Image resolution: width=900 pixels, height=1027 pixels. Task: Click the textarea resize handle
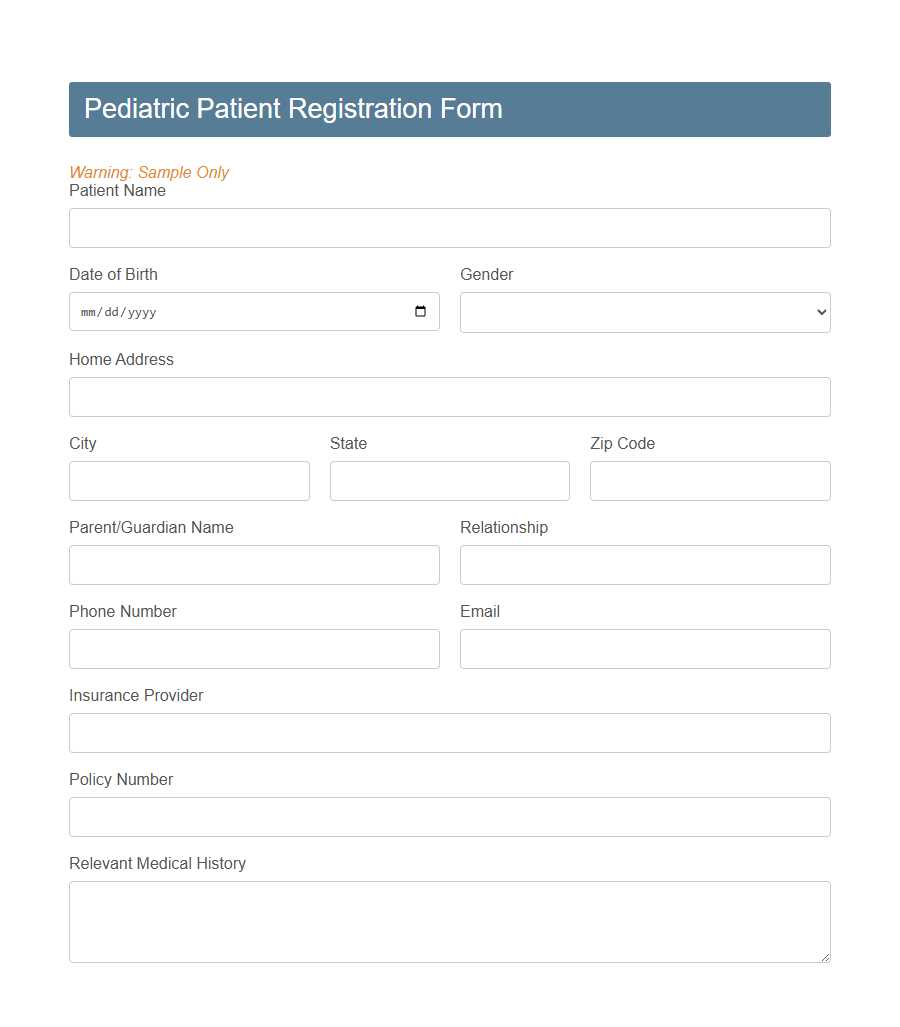(826, 958)
